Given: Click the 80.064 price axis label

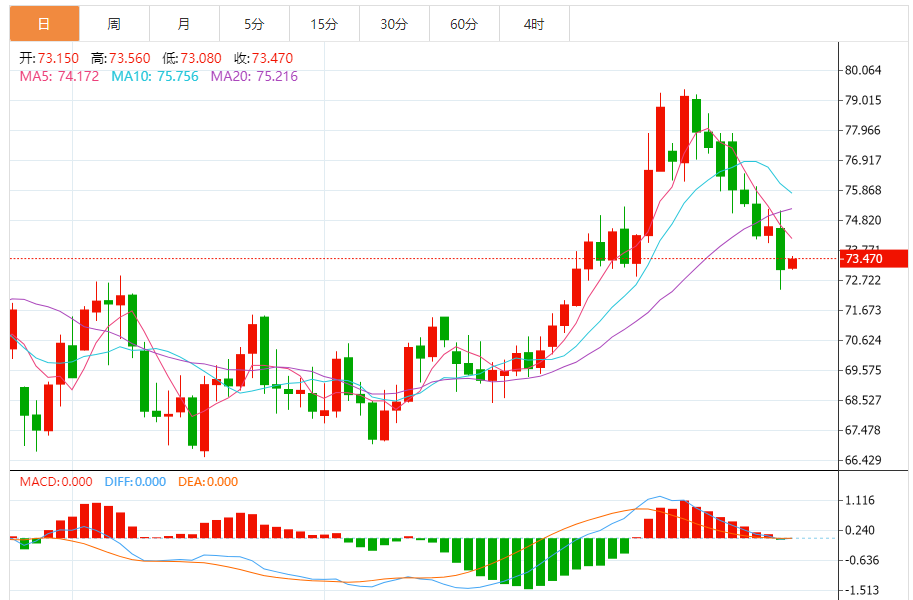Looking at the screenshot, I should click(x=863, y=70).
